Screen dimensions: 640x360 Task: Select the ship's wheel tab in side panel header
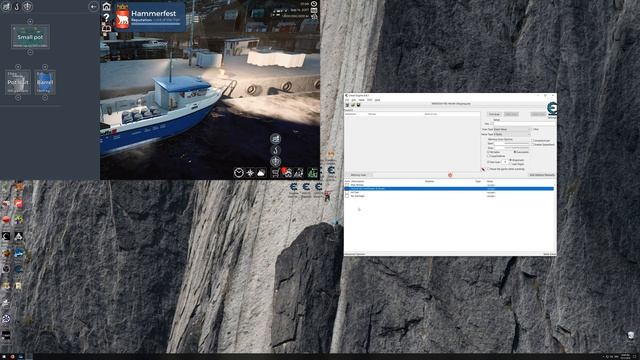coord(27,6)
